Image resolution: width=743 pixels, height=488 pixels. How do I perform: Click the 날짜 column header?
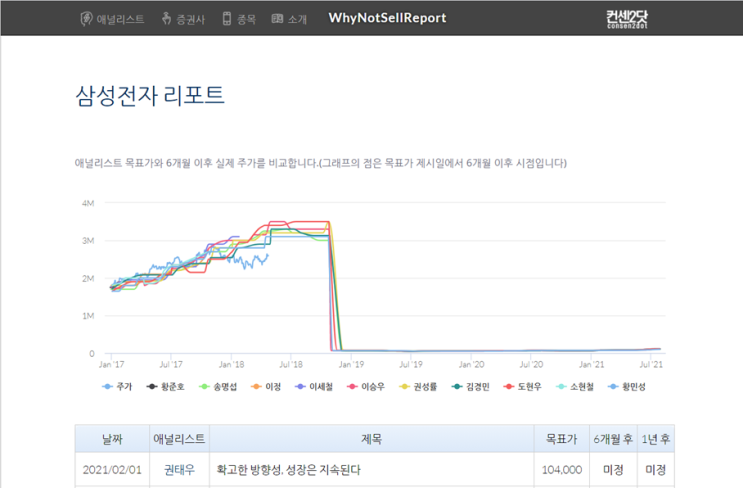pos(112,439)
